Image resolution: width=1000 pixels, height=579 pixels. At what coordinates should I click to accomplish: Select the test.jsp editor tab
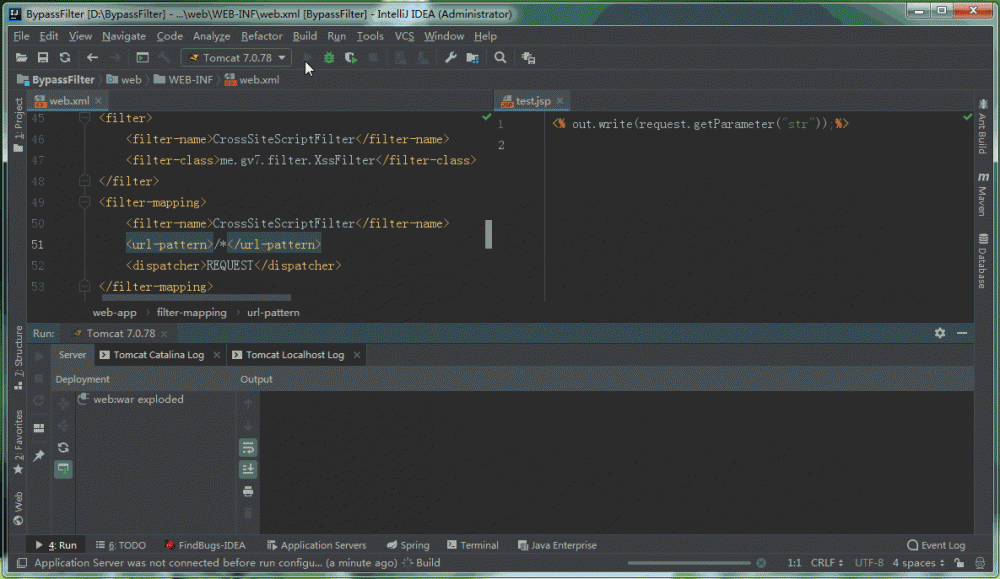click(532, 101)
